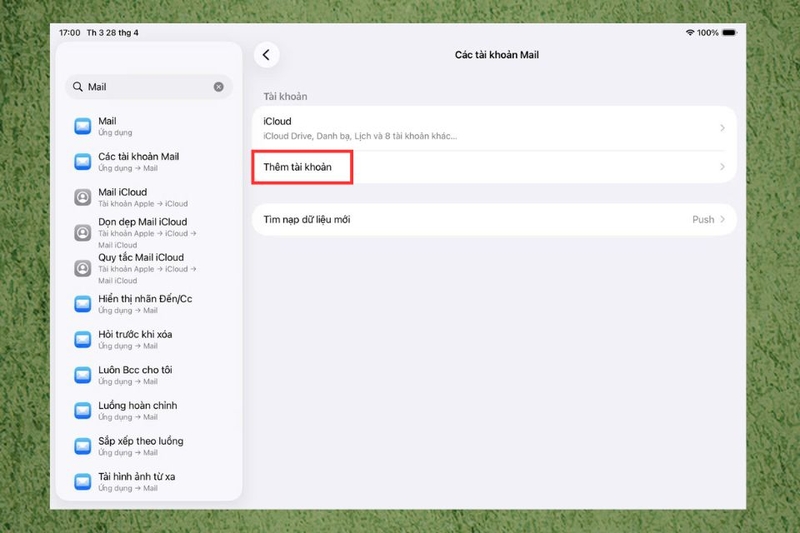Open 'Luồng hoàn chỉnh' result

pyautogui.click(x=149, y=411)
